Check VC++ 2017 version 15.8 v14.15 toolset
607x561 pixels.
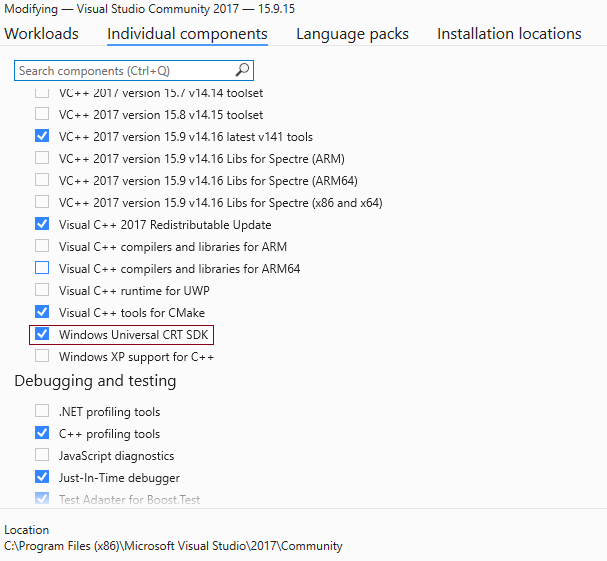tap(42, 114)
